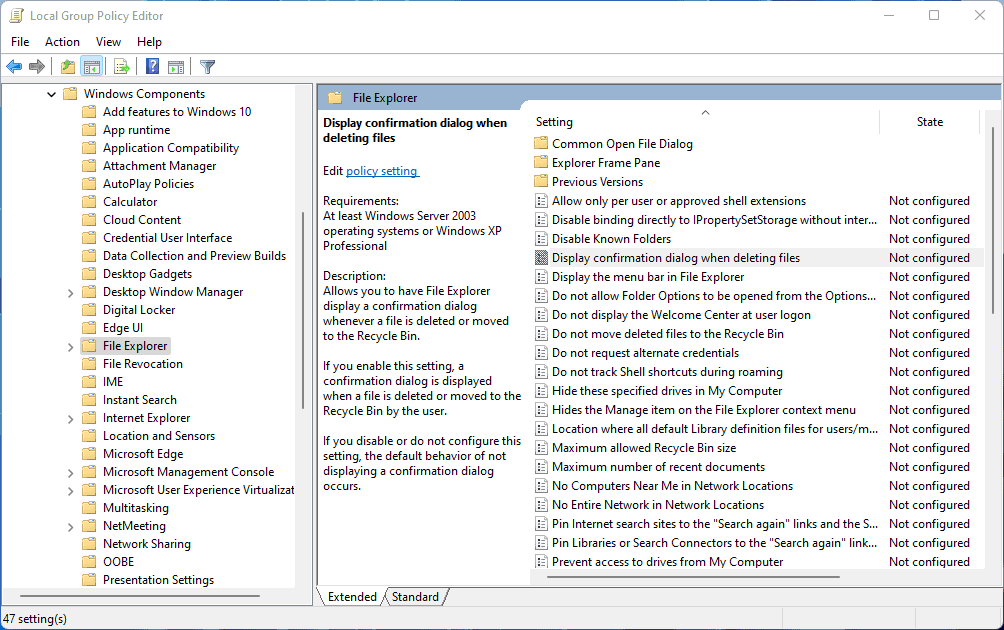The height and width of the screenshot is (630, 1004).
Task: Click the Export List toolbar icon
Action: pyautogui.click(x=122, y=67)
